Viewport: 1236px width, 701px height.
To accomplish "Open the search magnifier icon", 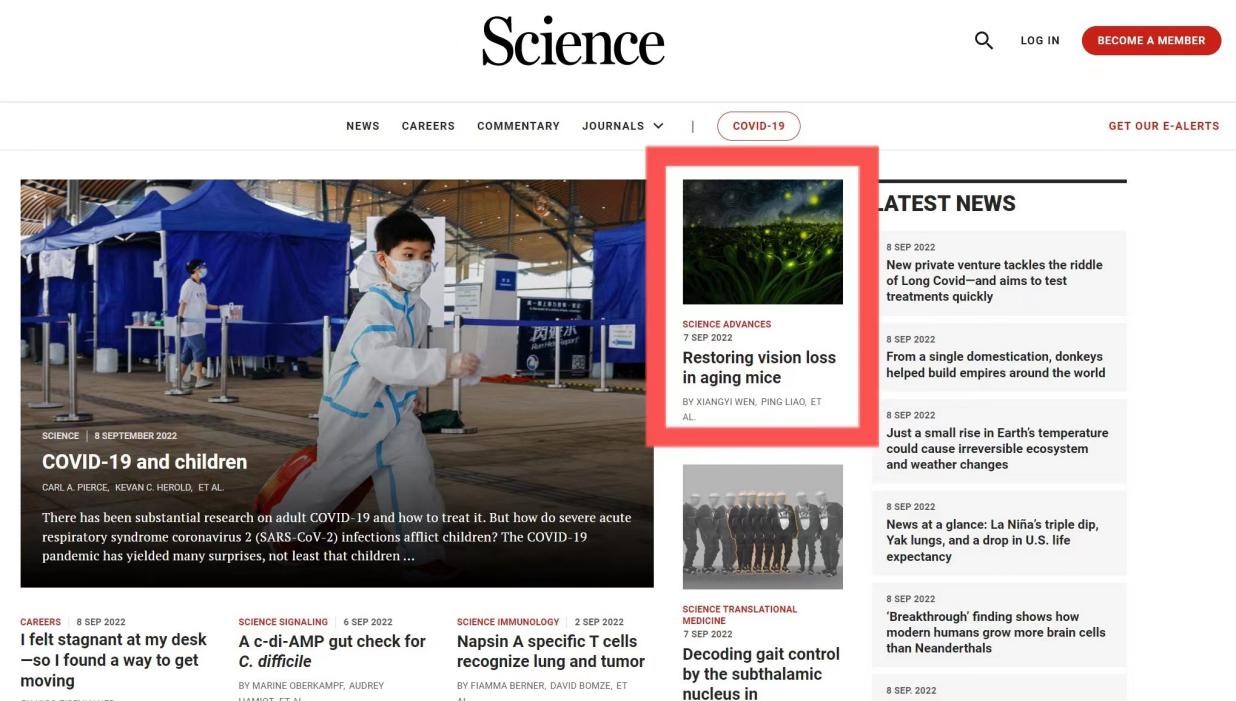I will click(984, 40).
